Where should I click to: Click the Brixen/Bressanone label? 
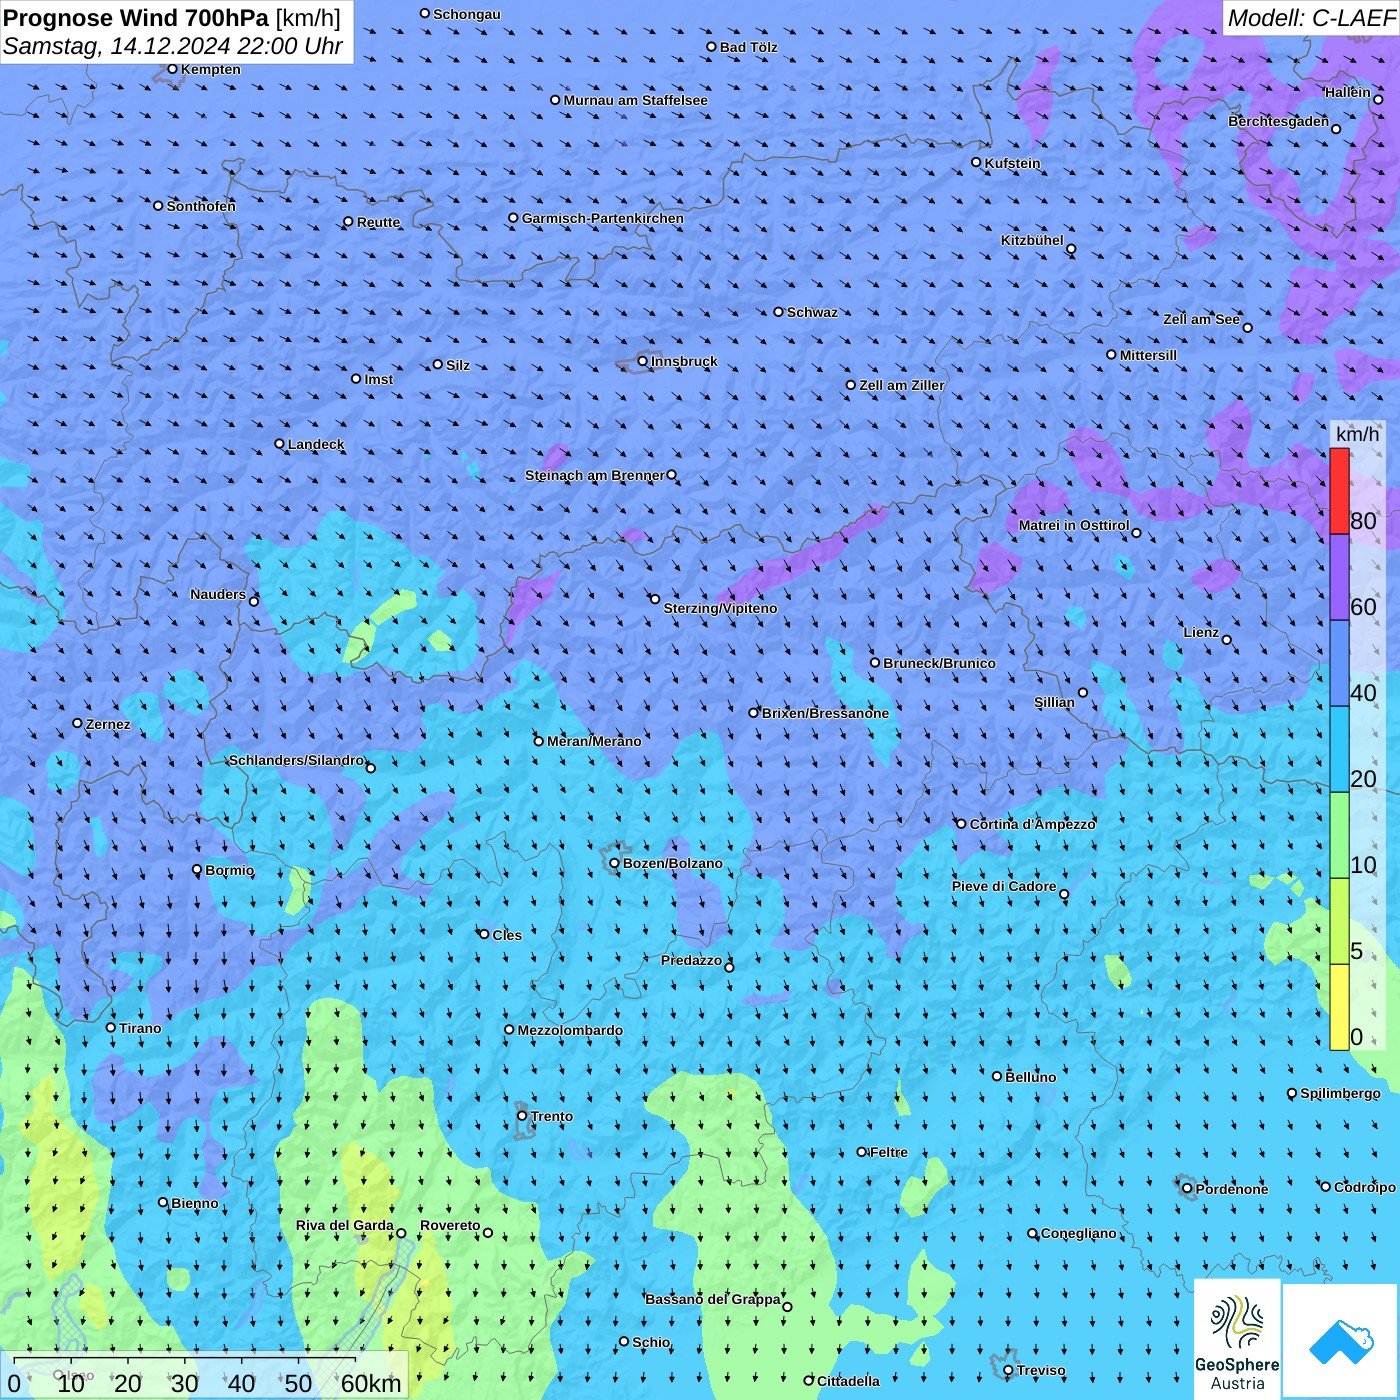tap(825, 713)
